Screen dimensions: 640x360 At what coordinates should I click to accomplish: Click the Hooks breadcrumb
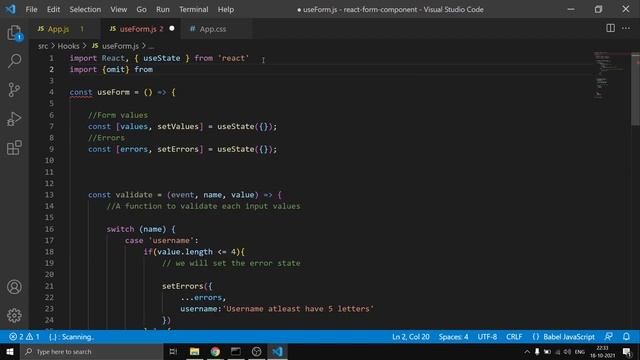pyautogui.click(x=68, y=46)
